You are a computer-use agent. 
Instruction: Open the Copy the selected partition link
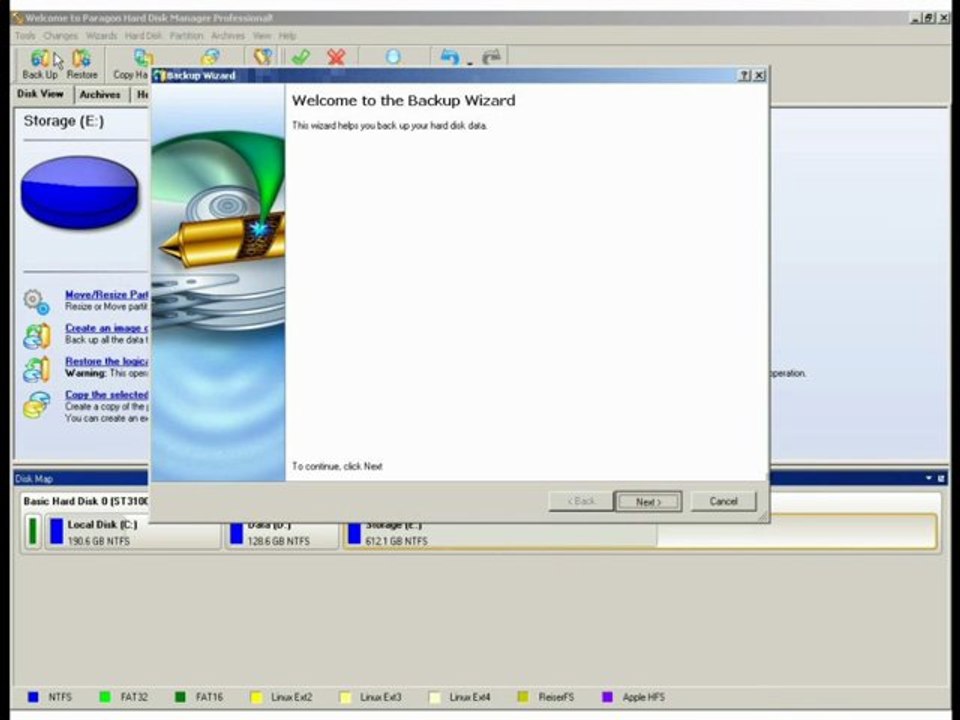pyautogui.click(x=107, y=395)
